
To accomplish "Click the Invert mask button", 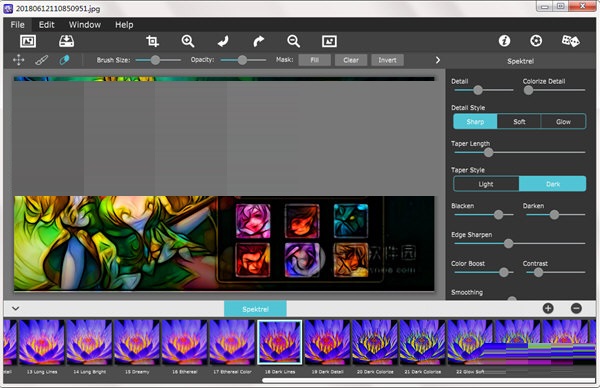I will click(387, 60).
